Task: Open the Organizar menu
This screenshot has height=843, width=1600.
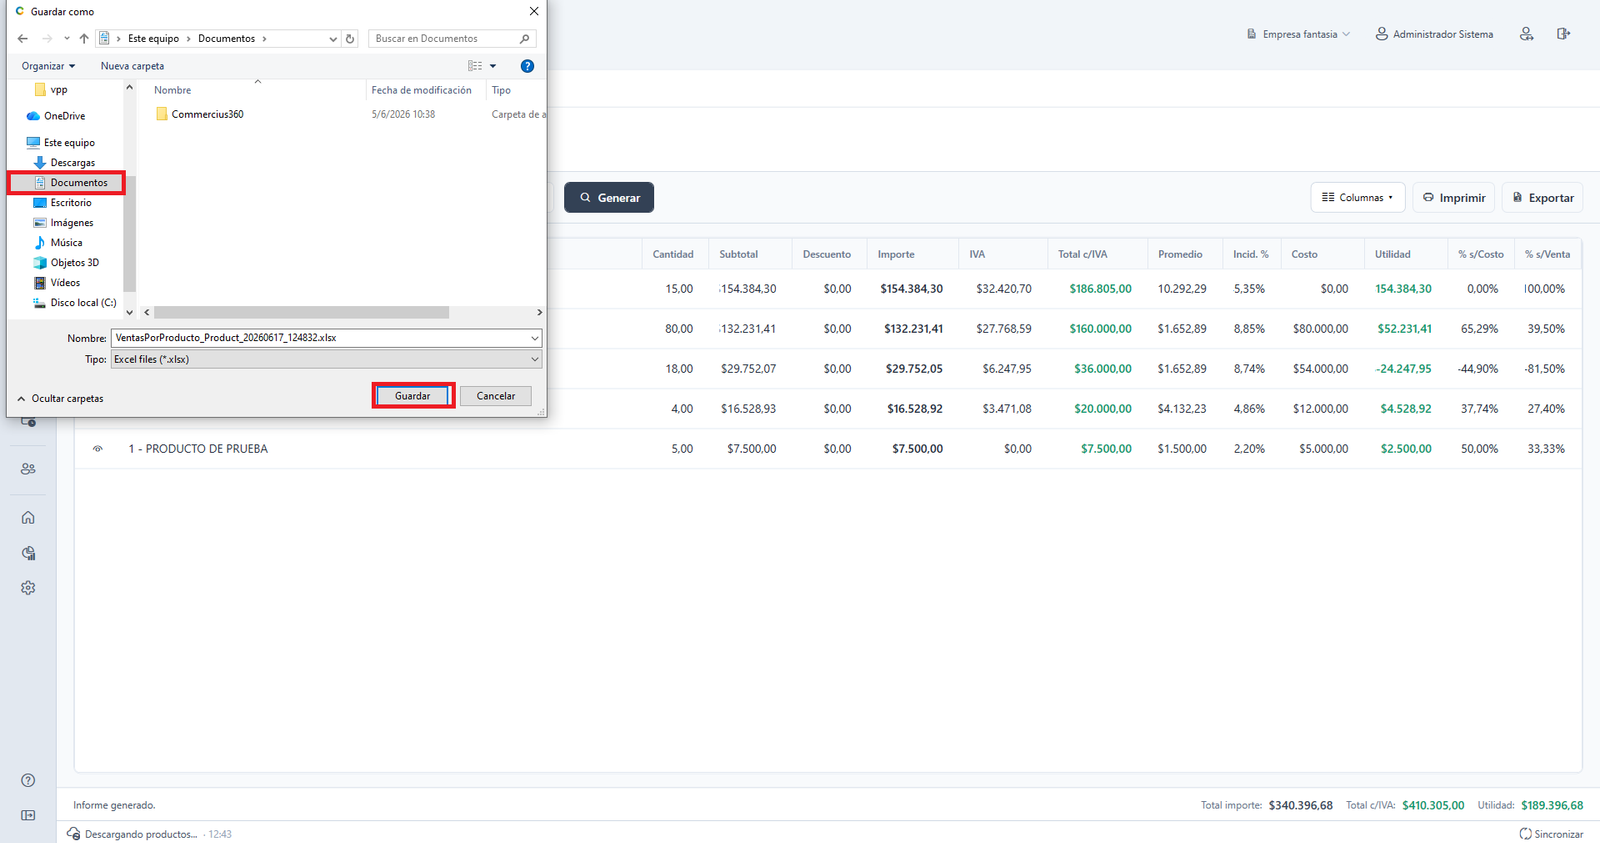Action: pyautogui.click(x=48, y=66)
